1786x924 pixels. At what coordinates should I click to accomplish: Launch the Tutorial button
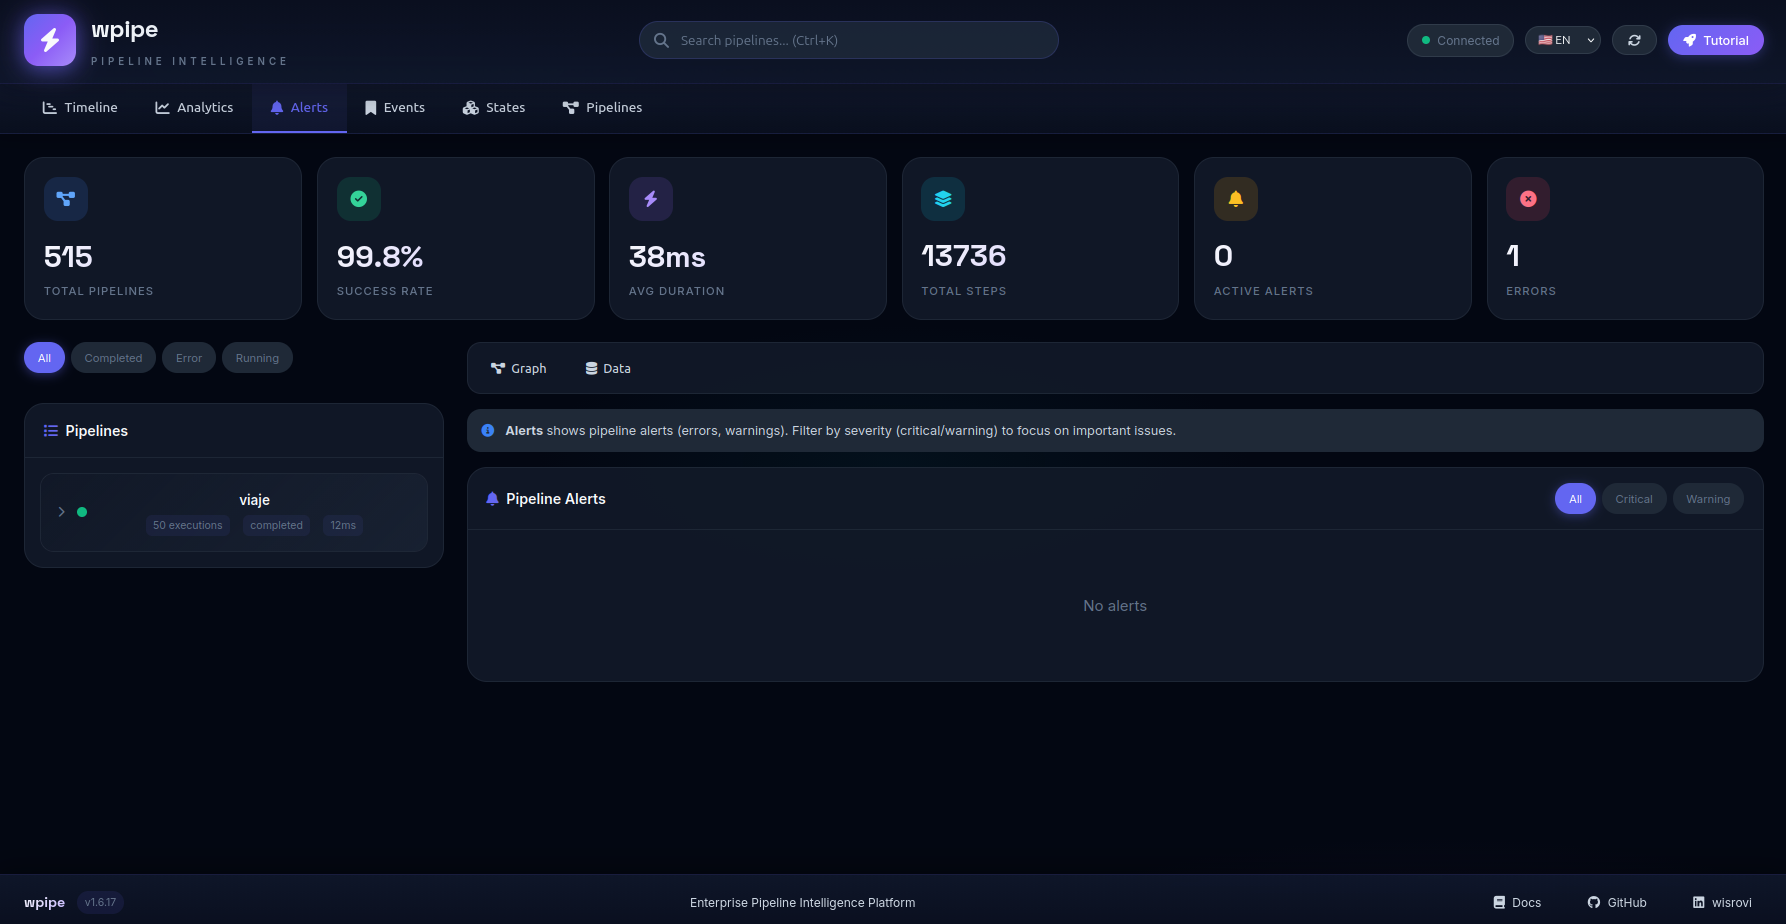pyautogui.click(x=1716, y=40)
